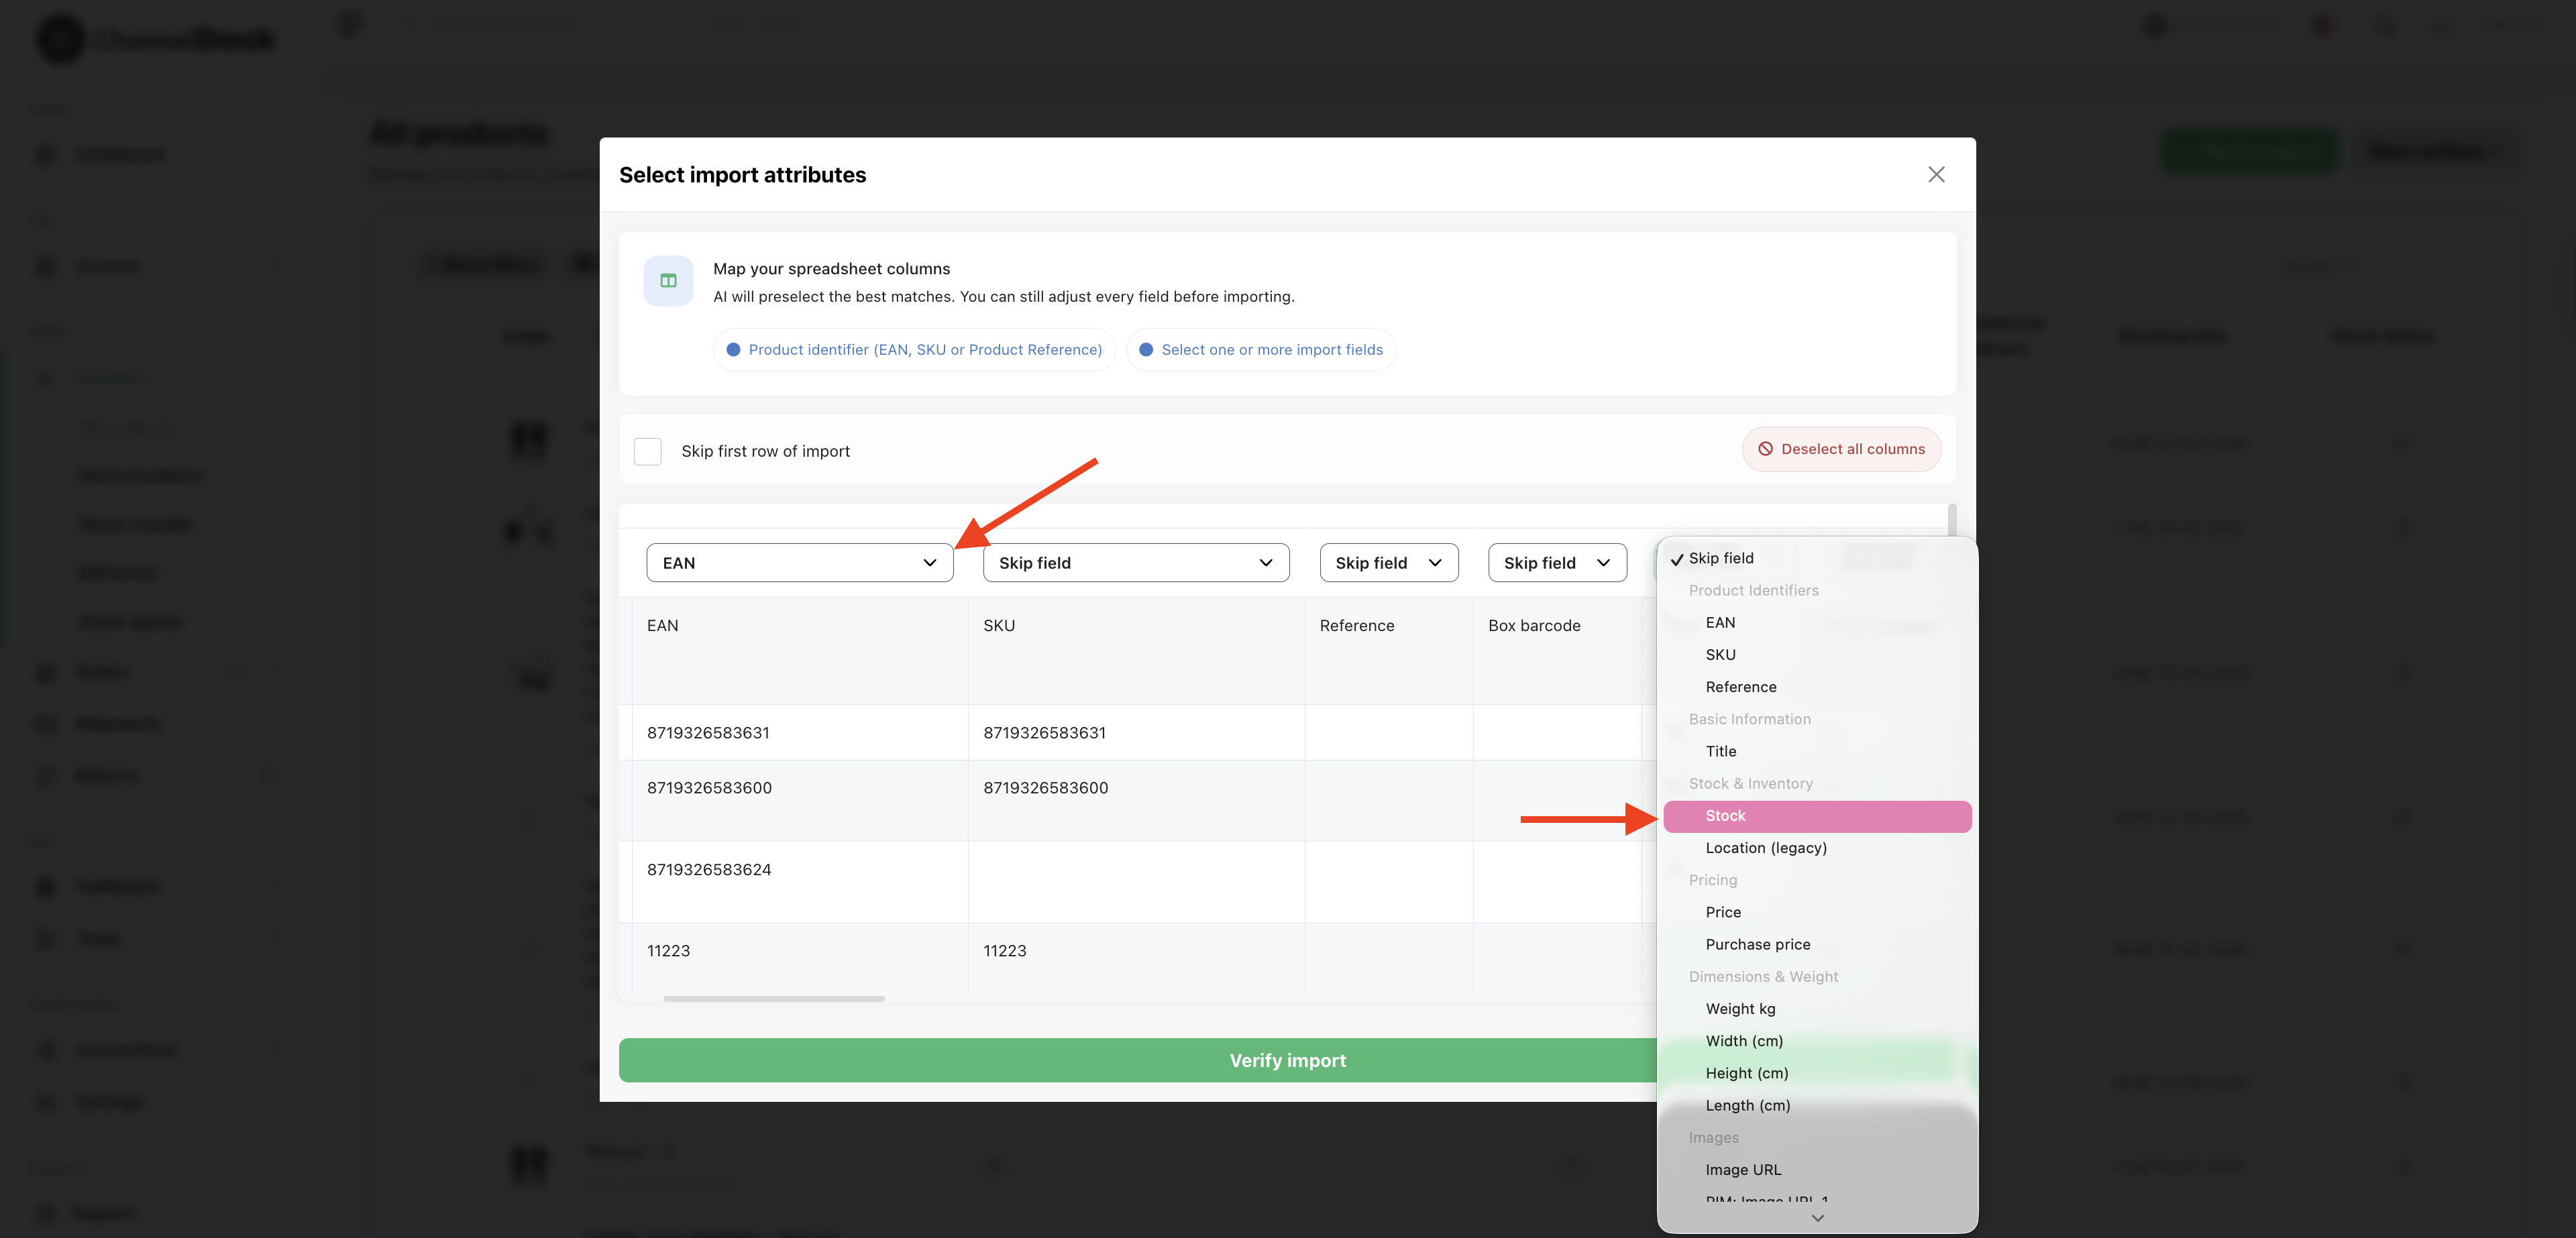Click 8719326583631 in the SKU column
2576x1238 pixels.
point(1044,733)
